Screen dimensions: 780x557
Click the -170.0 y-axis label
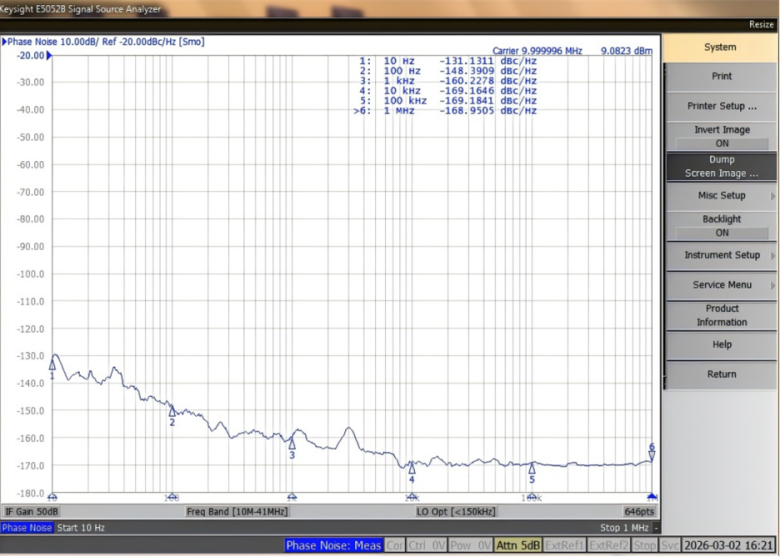point(30,466)
